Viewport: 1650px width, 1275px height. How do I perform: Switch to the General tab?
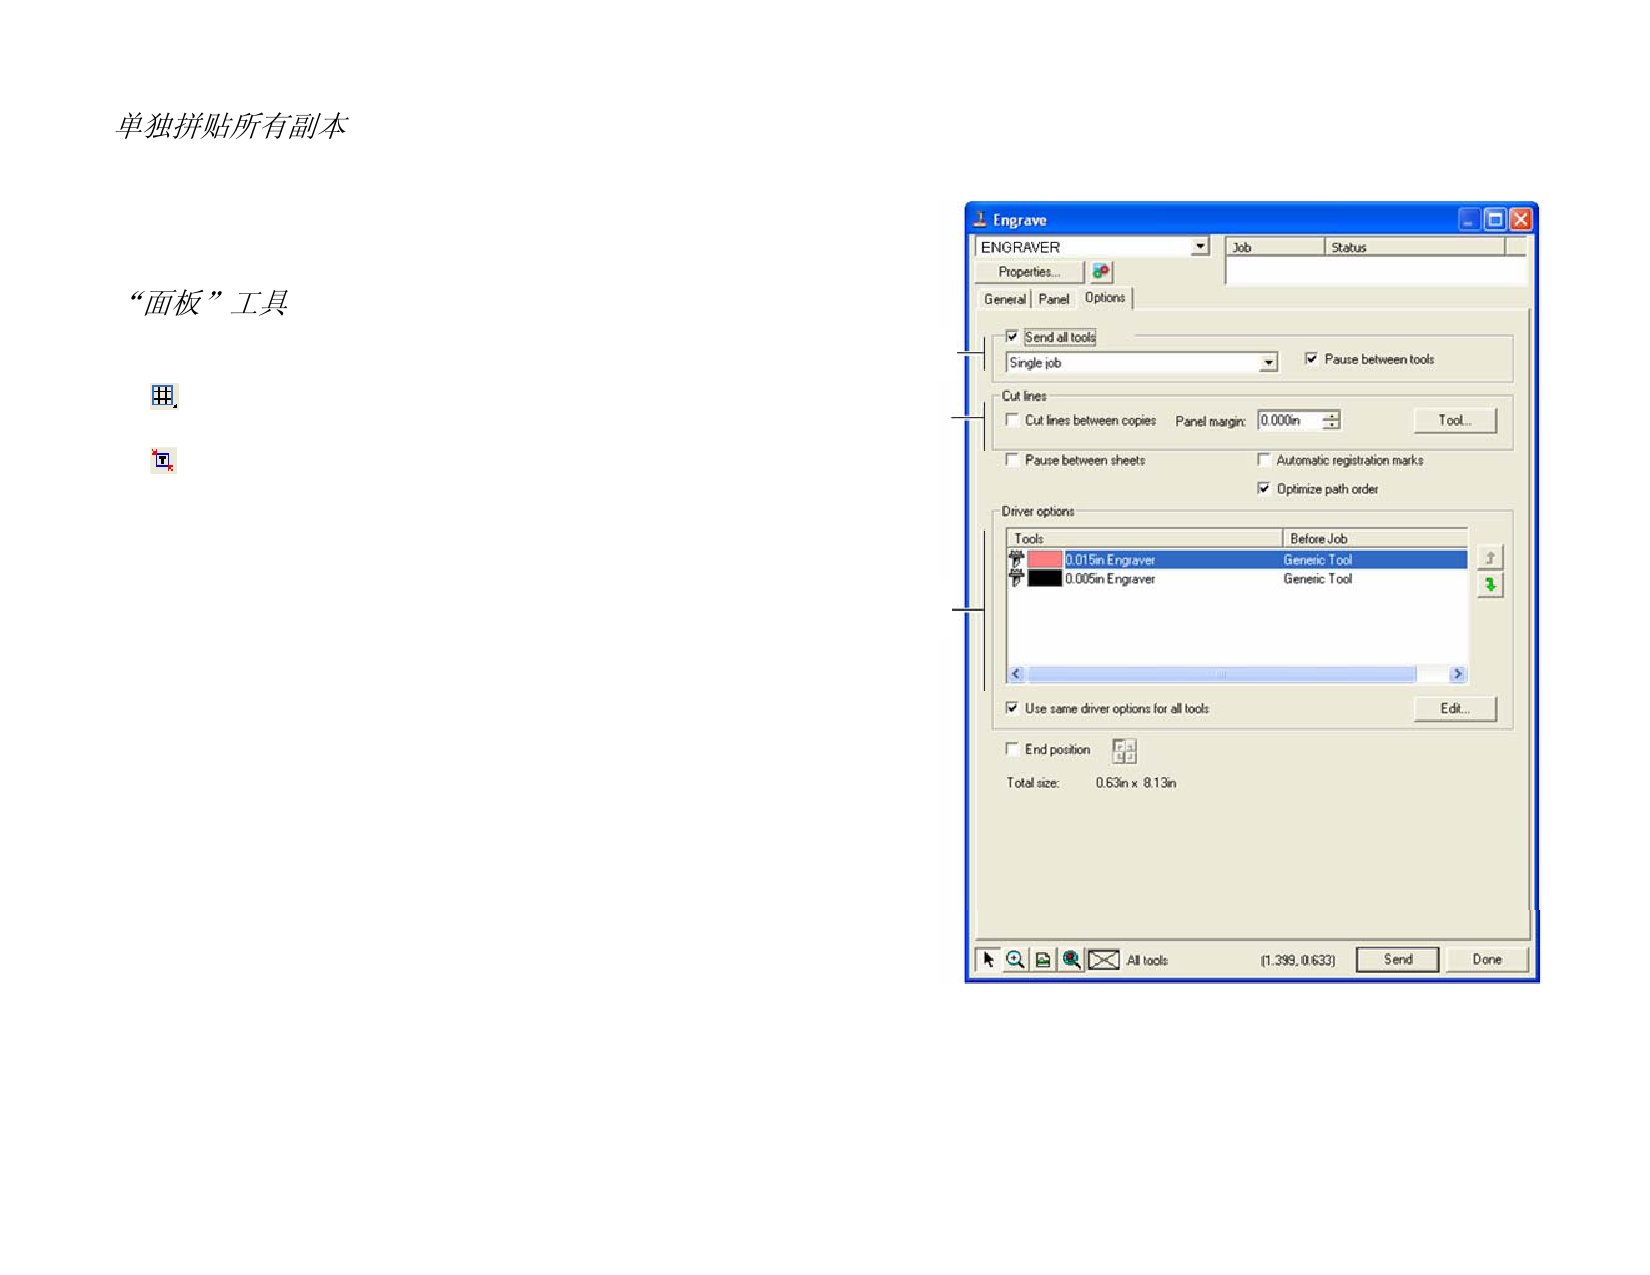pos(1004,299)
